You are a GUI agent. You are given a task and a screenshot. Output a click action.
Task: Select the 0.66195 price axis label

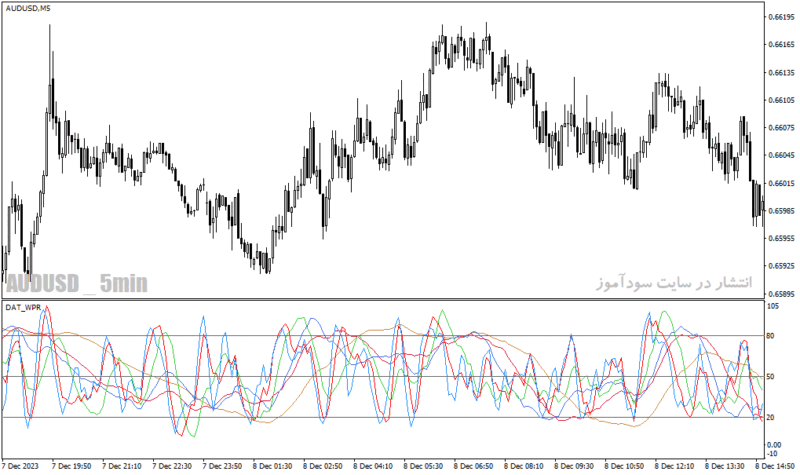click(x=781, y=17)
